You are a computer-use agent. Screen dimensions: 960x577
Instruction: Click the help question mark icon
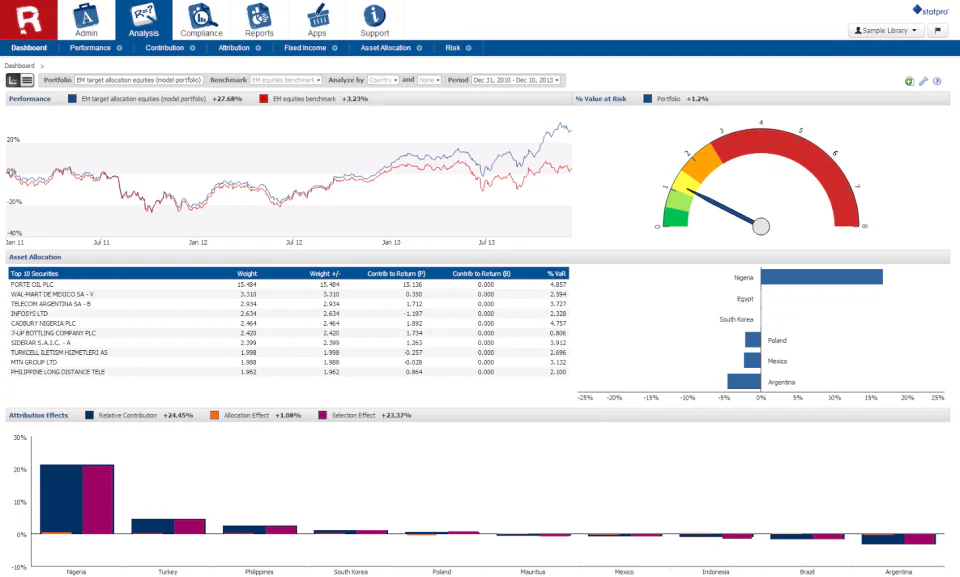[x=937, y=81]
